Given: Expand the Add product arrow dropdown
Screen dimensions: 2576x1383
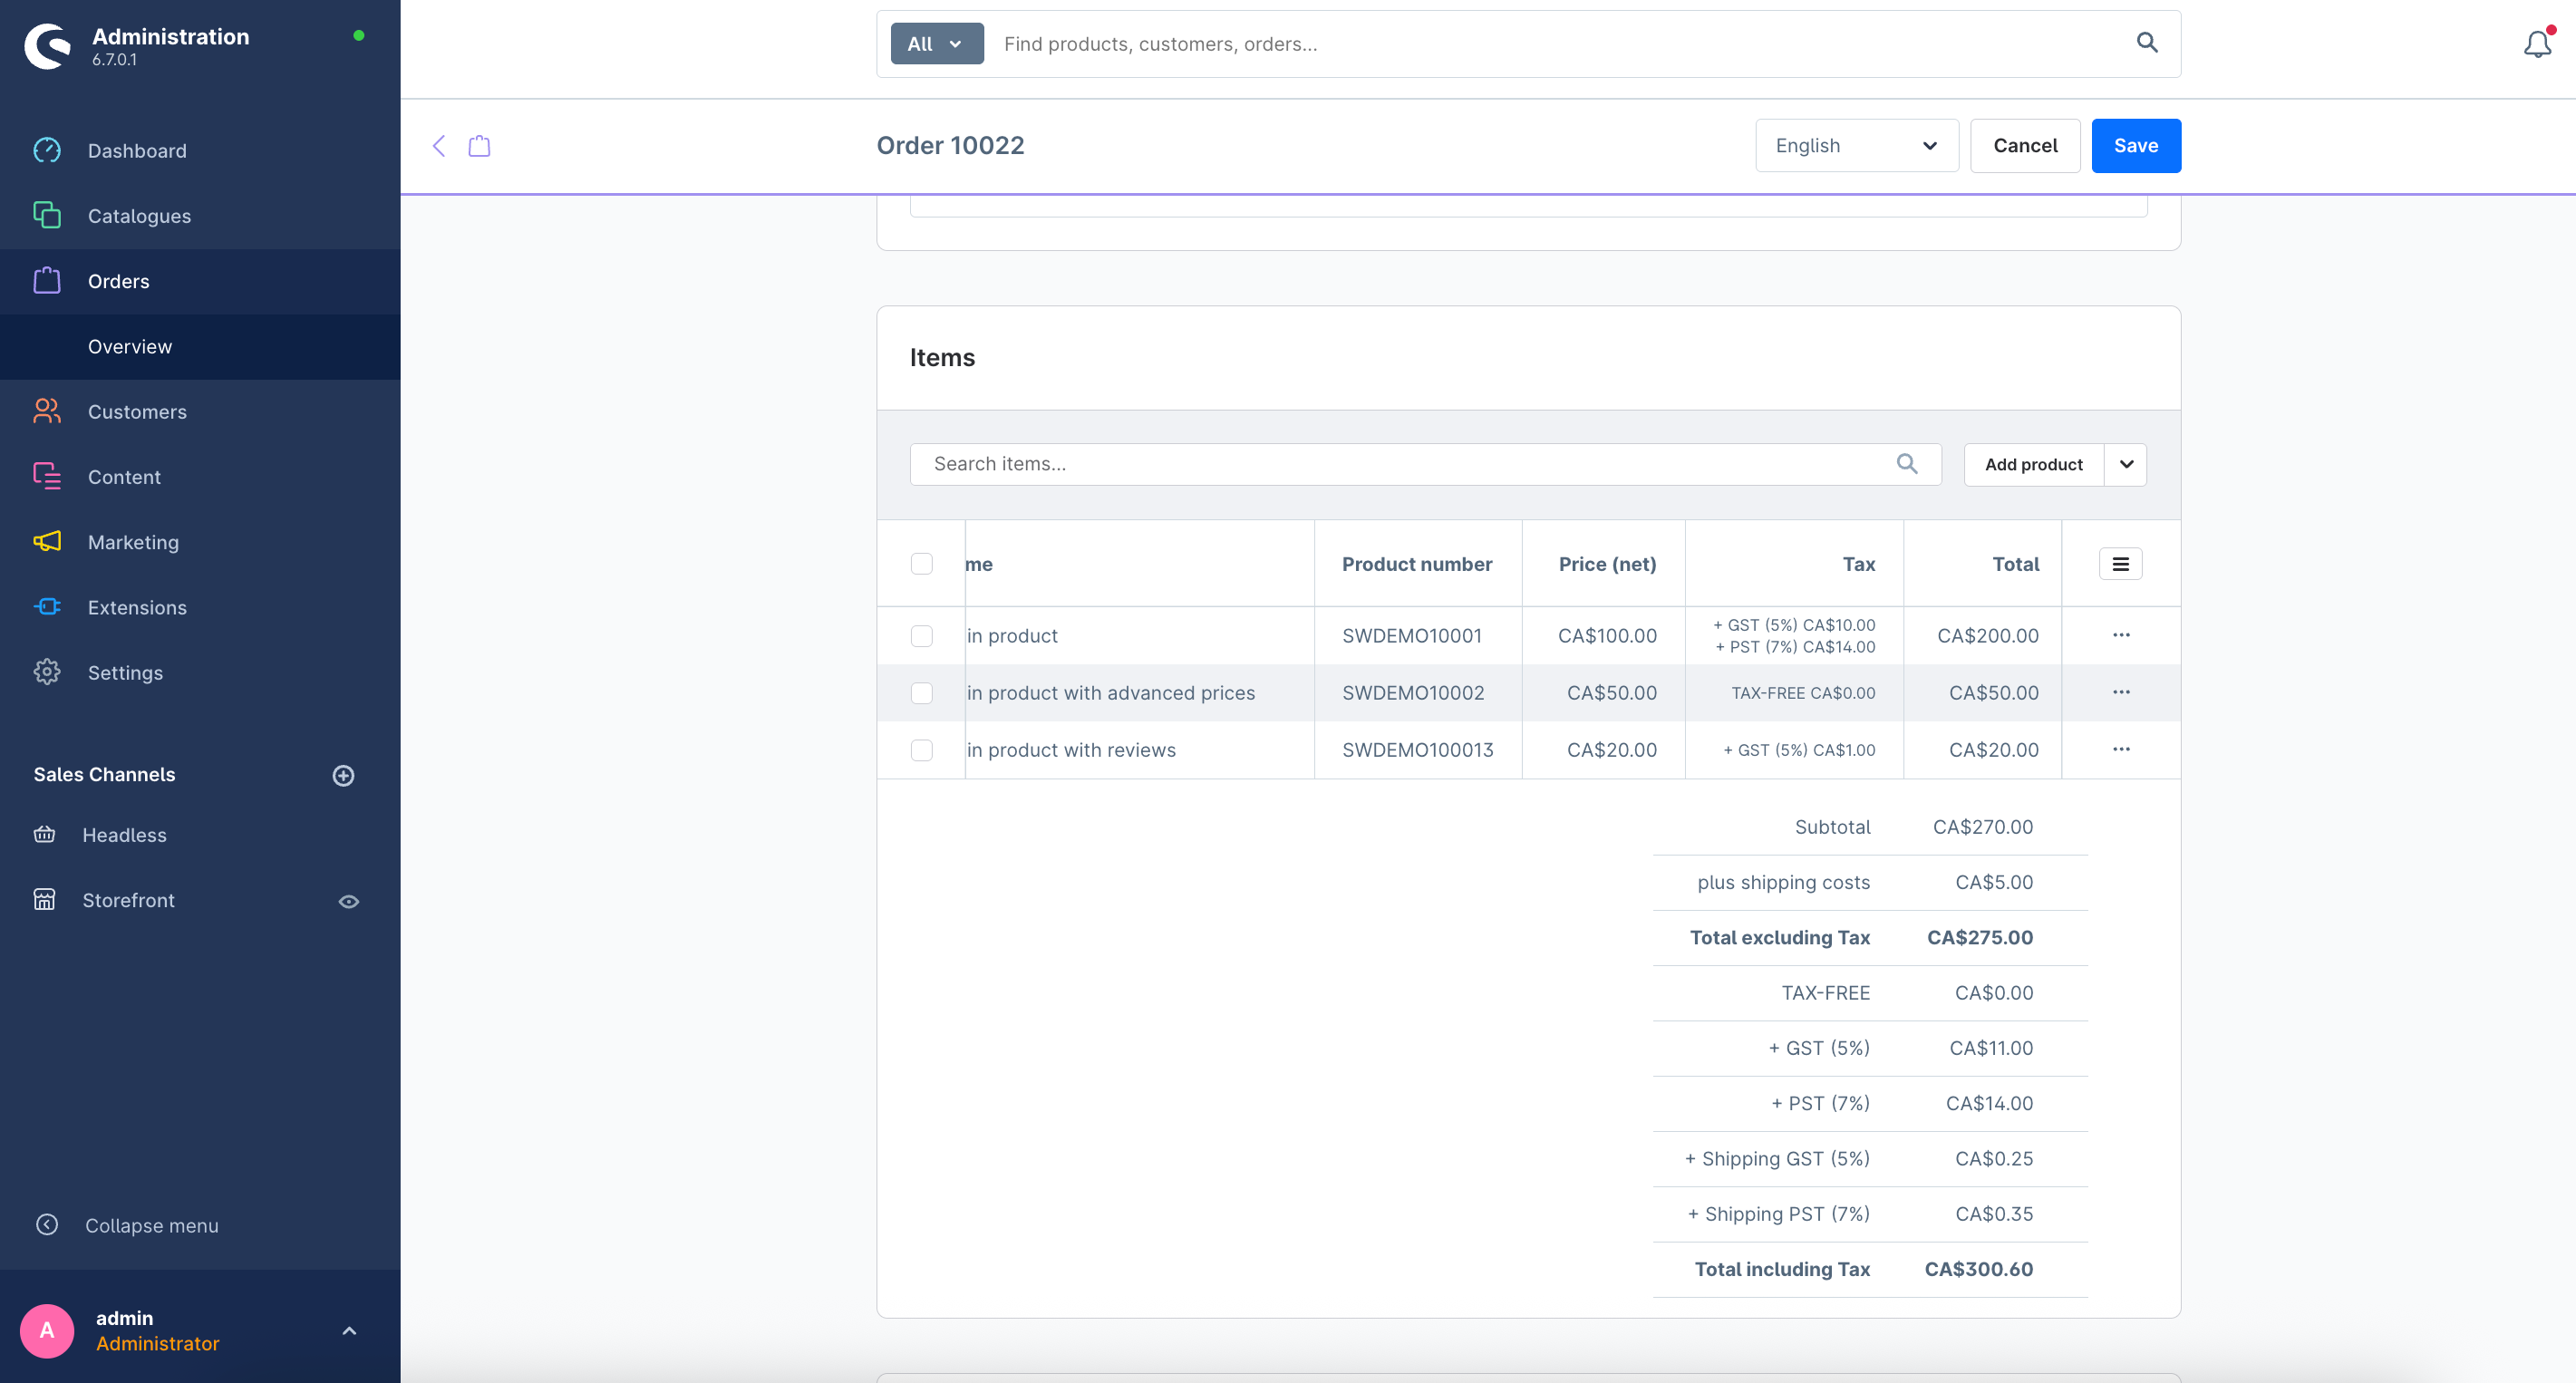Looking at the screenshot, I should coord(2126,464).
